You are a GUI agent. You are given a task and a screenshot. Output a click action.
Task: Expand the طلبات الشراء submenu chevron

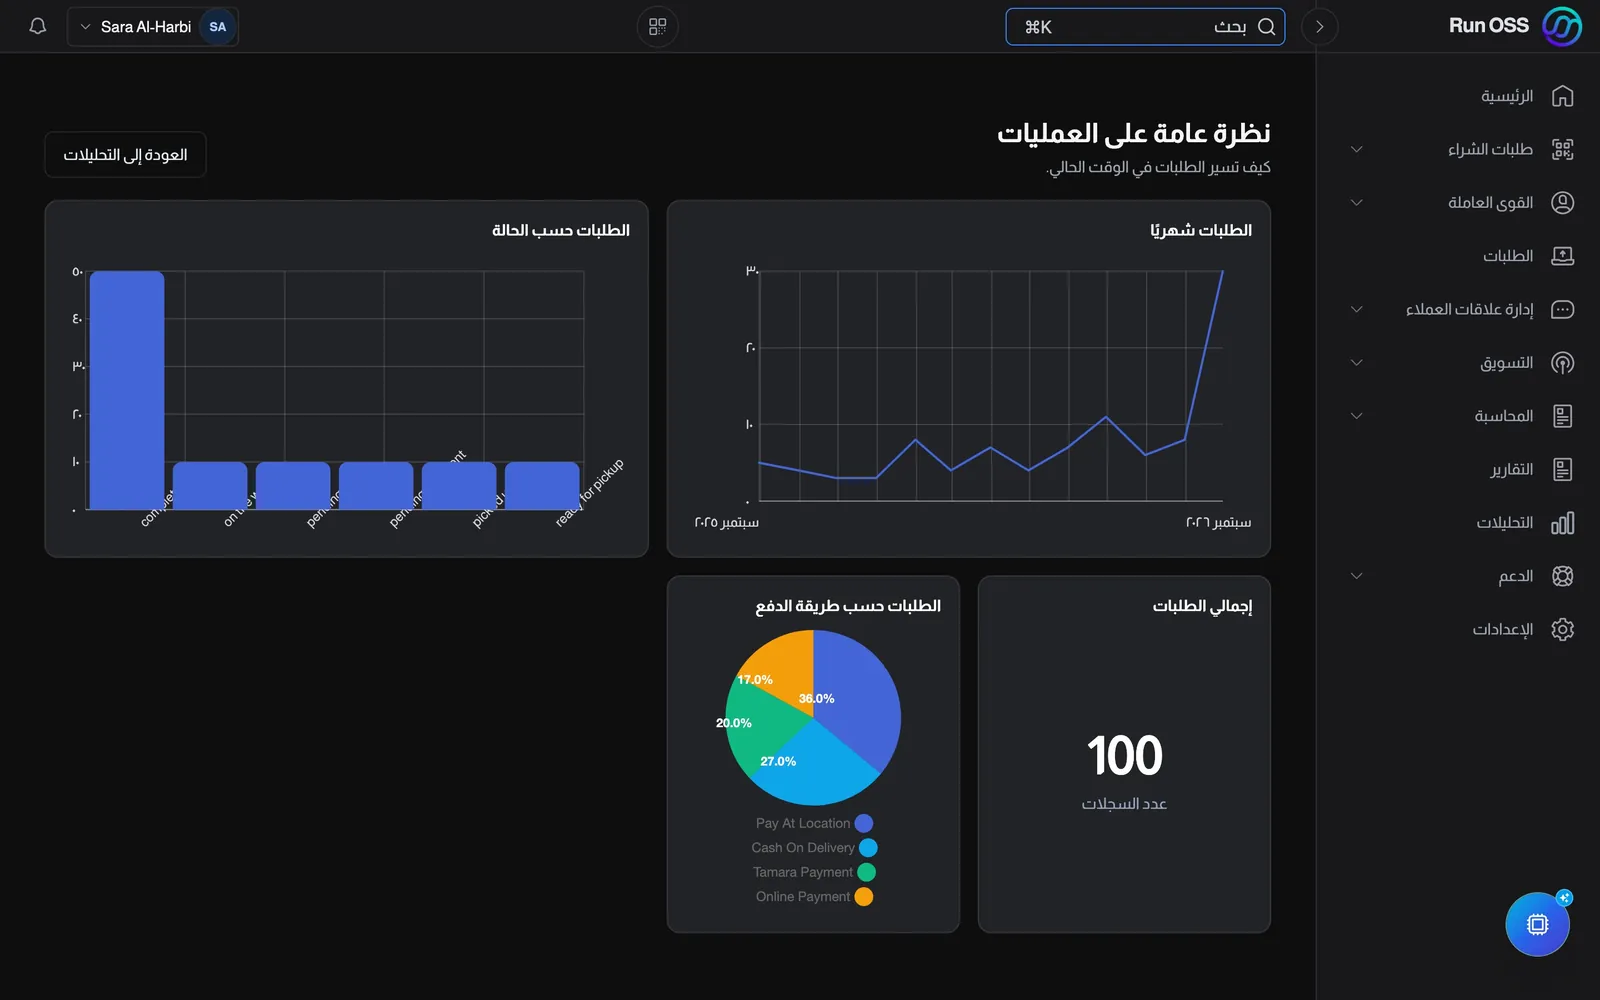tap(1357, 149)
